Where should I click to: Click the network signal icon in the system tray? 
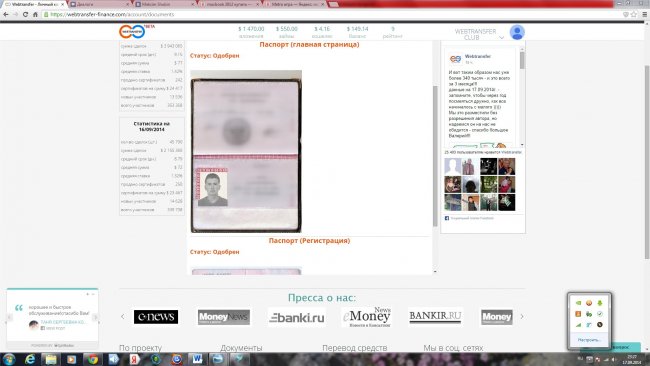point(606,360)
